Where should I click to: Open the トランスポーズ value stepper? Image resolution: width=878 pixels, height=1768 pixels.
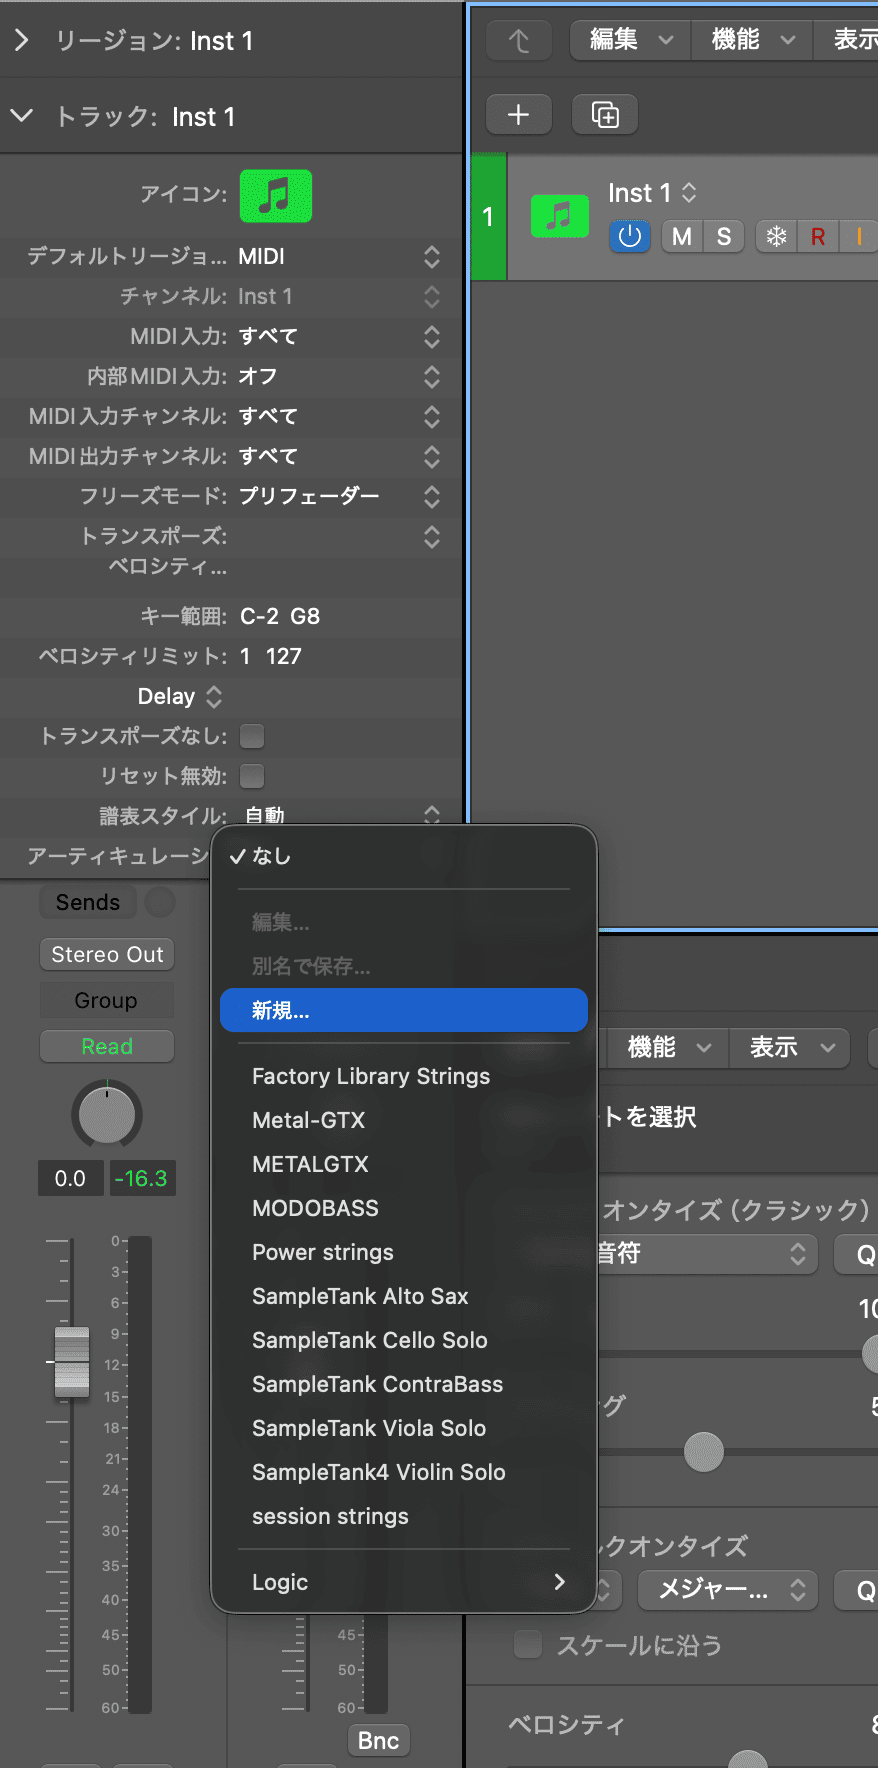tap(432, 536)
